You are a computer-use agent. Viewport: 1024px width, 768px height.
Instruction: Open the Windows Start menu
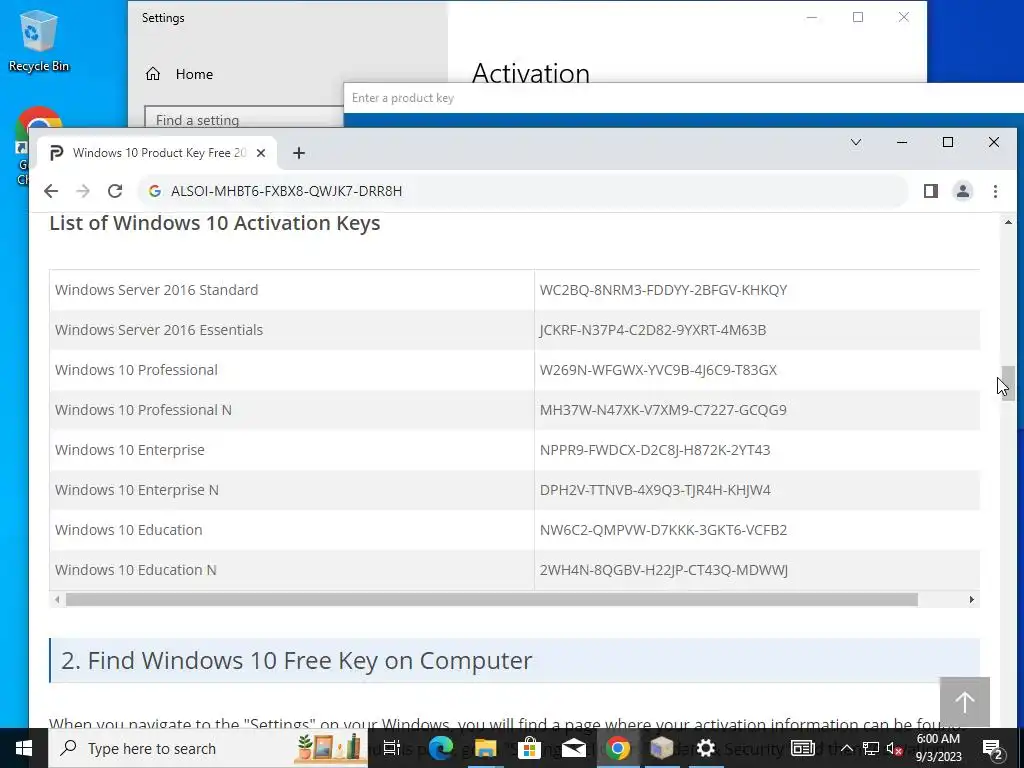(24, 748)
